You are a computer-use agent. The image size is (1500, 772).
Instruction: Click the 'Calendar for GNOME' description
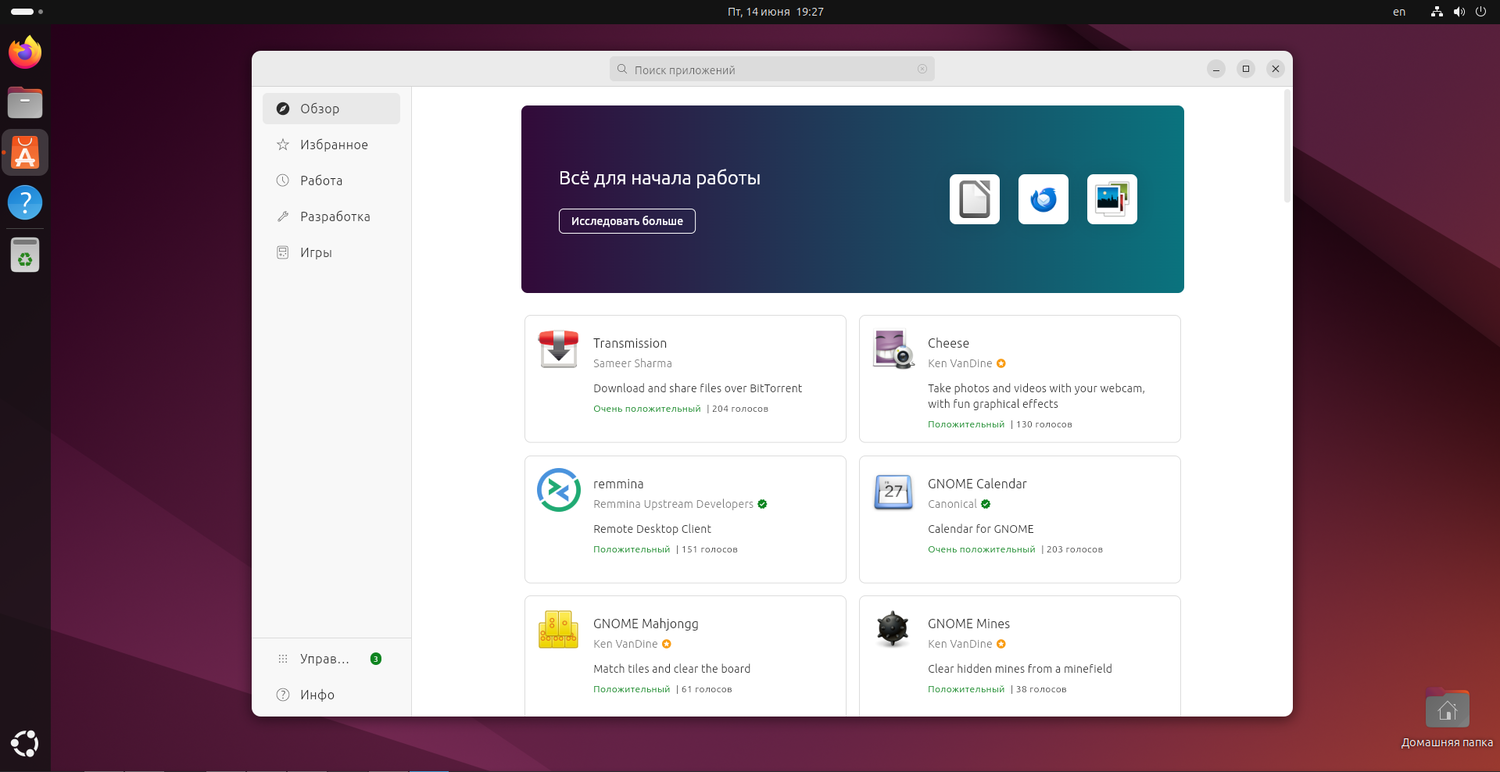[981, 529]
